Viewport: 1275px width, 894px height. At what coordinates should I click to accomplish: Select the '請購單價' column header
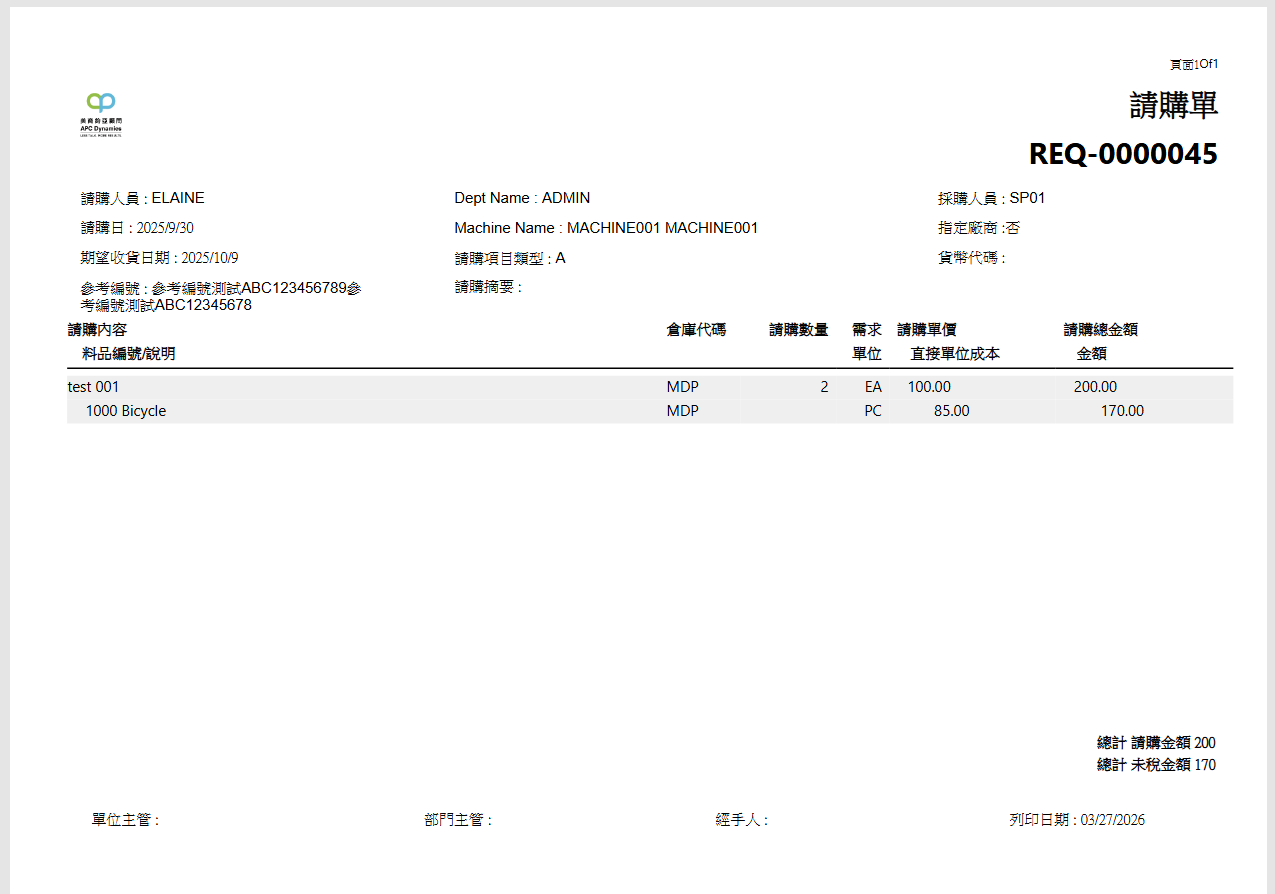[927, 330]
